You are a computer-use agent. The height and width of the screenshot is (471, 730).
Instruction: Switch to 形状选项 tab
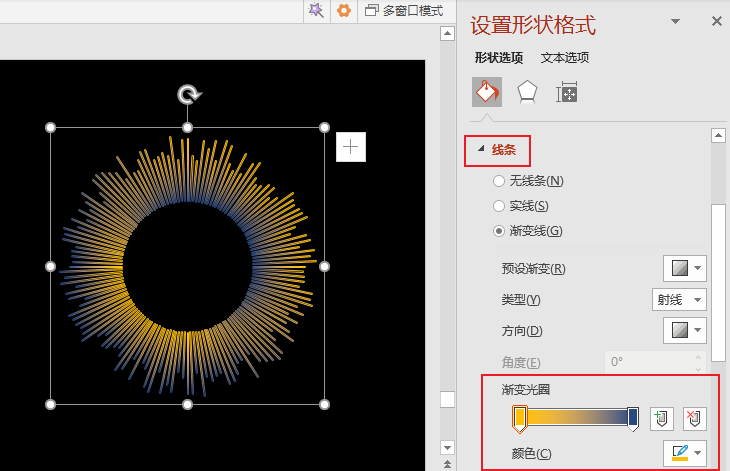(499, 58)
